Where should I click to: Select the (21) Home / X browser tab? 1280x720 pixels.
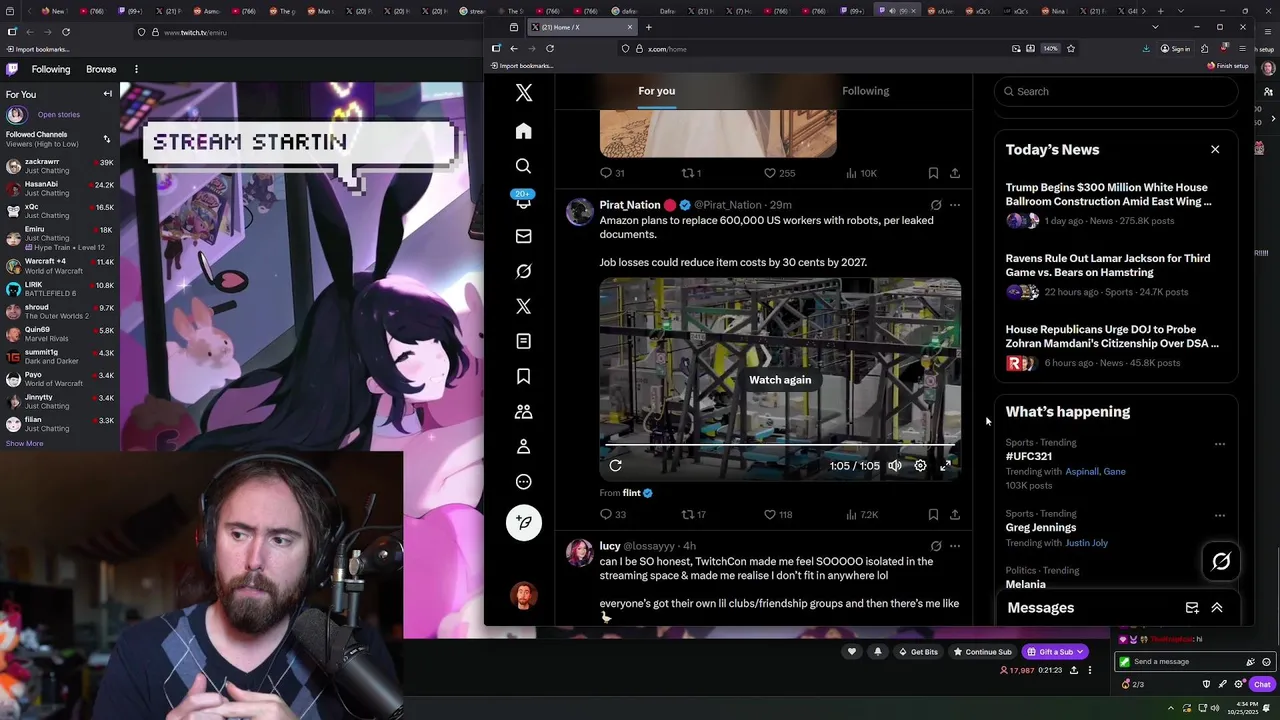pos(581,27)
